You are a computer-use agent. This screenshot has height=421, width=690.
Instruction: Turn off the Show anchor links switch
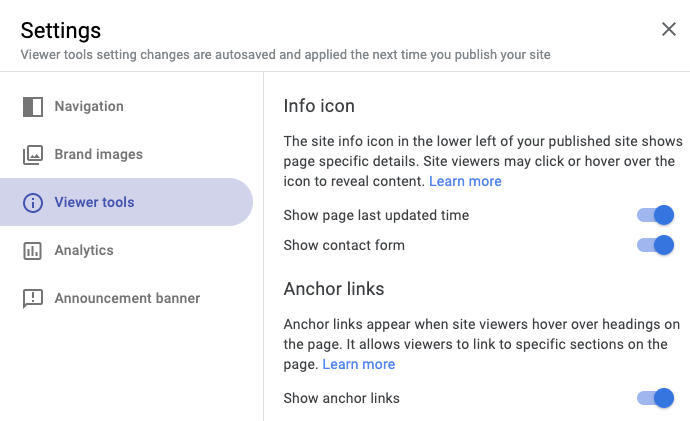click(x=656, y=398)
